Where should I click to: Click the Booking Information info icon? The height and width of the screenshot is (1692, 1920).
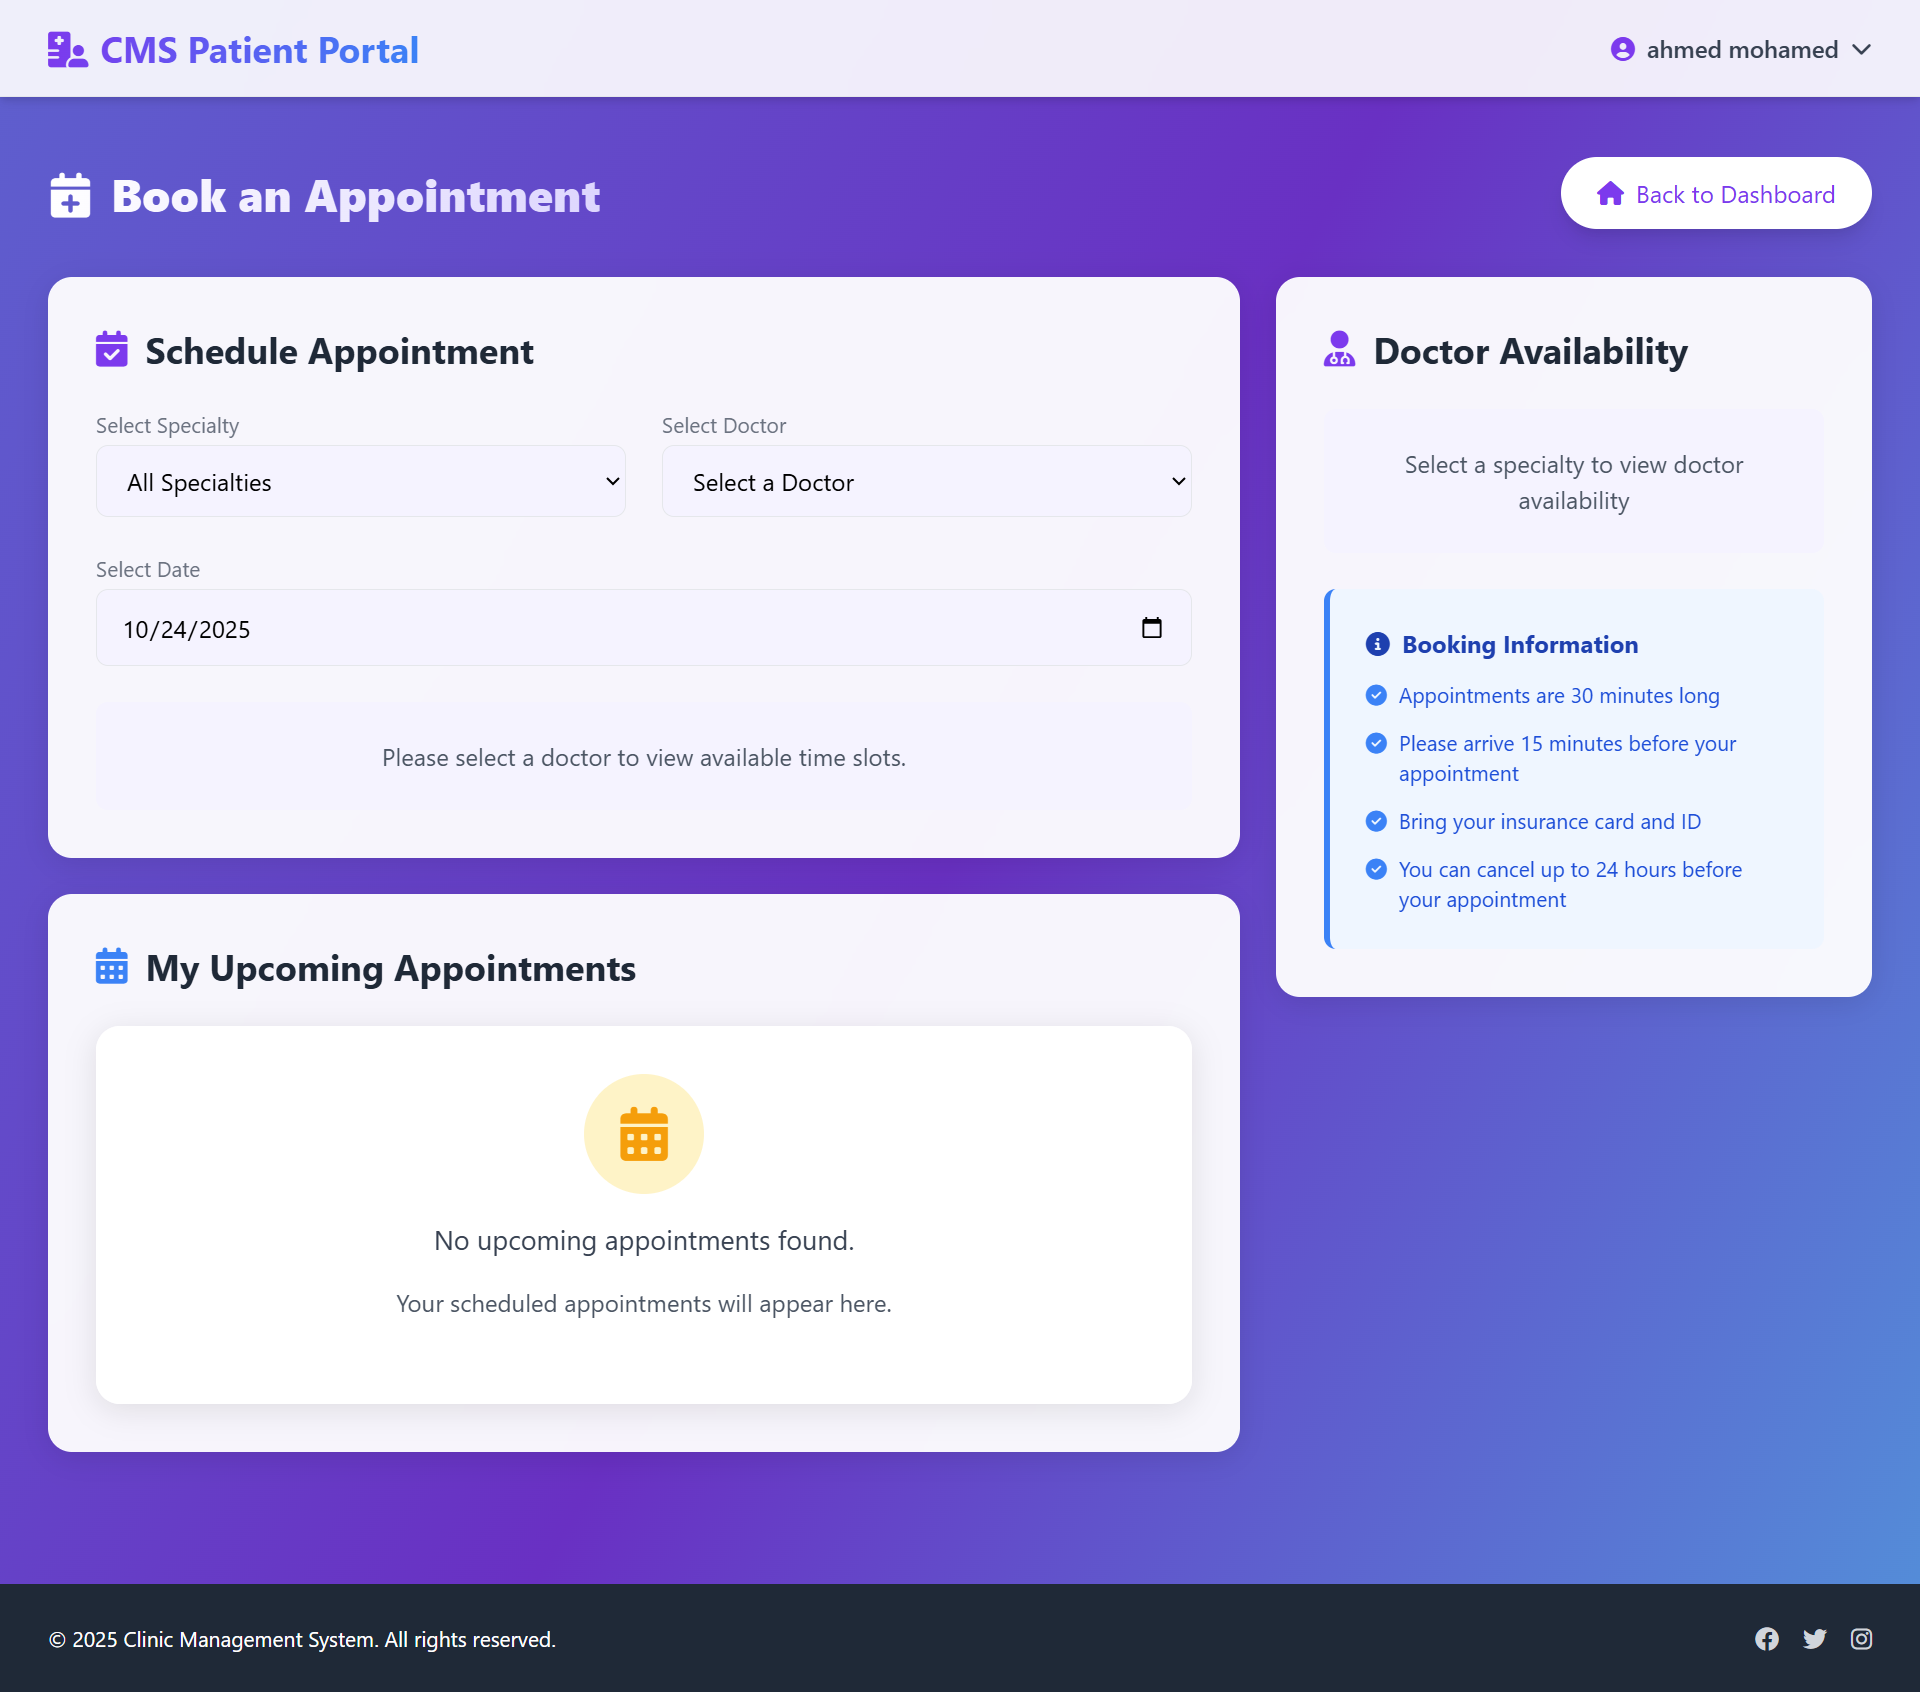[1377, 644]
